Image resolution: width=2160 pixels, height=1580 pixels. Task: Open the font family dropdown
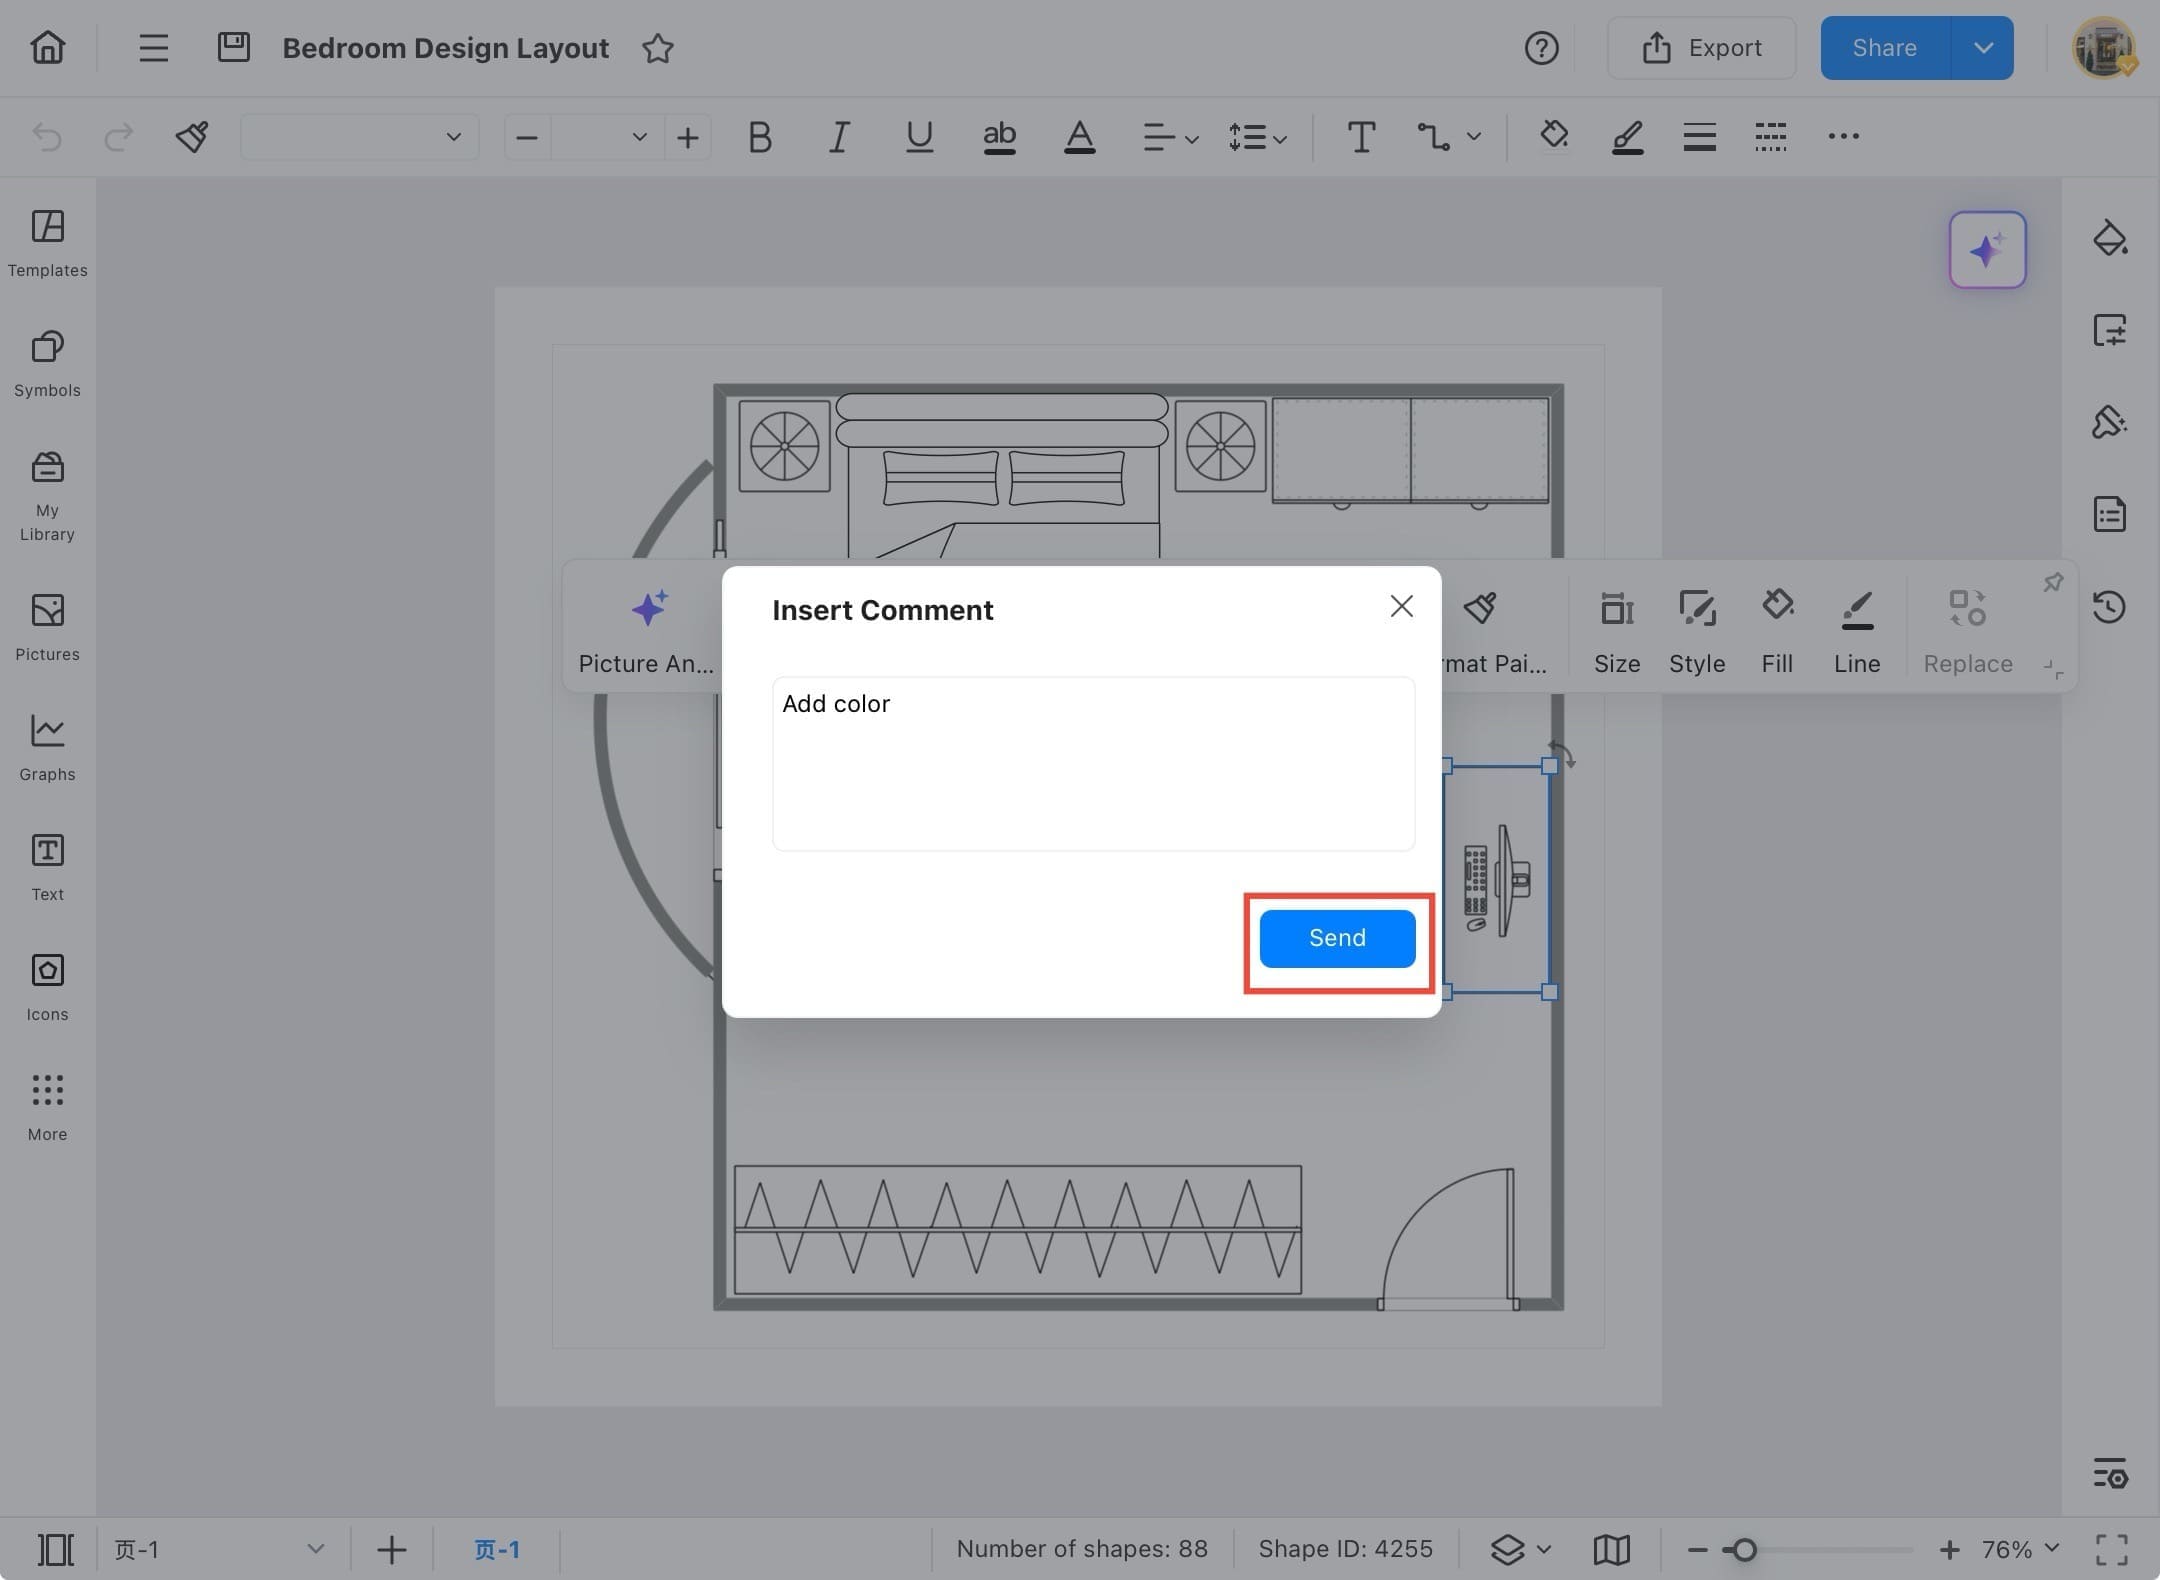coord(358,137)
